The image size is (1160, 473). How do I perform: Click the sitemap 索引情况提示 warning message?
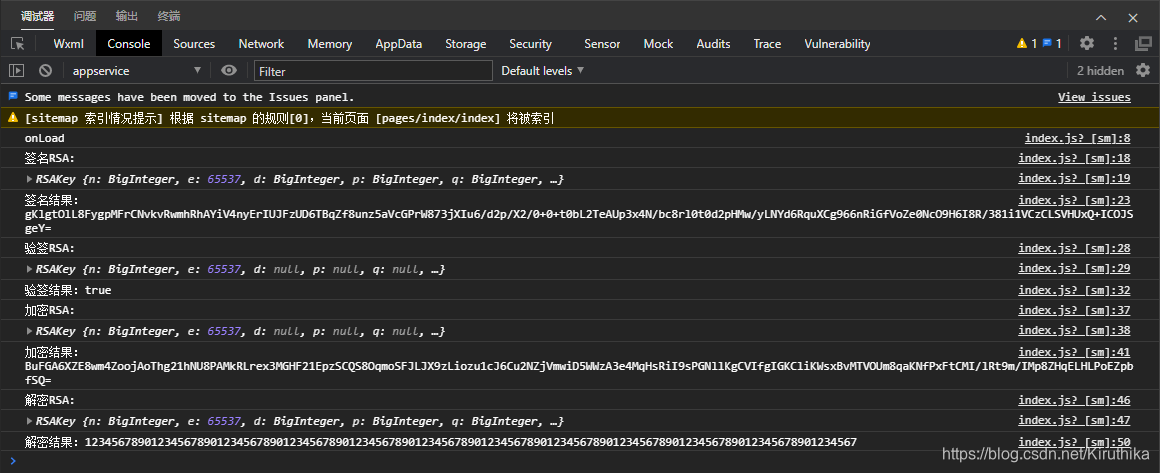[x=290, y=118]
